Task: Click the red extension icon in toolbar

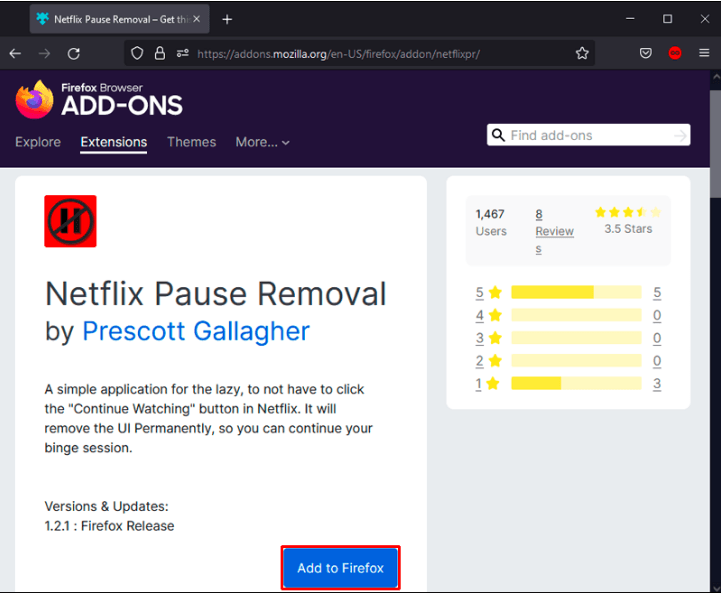Action: coord(675,53)
